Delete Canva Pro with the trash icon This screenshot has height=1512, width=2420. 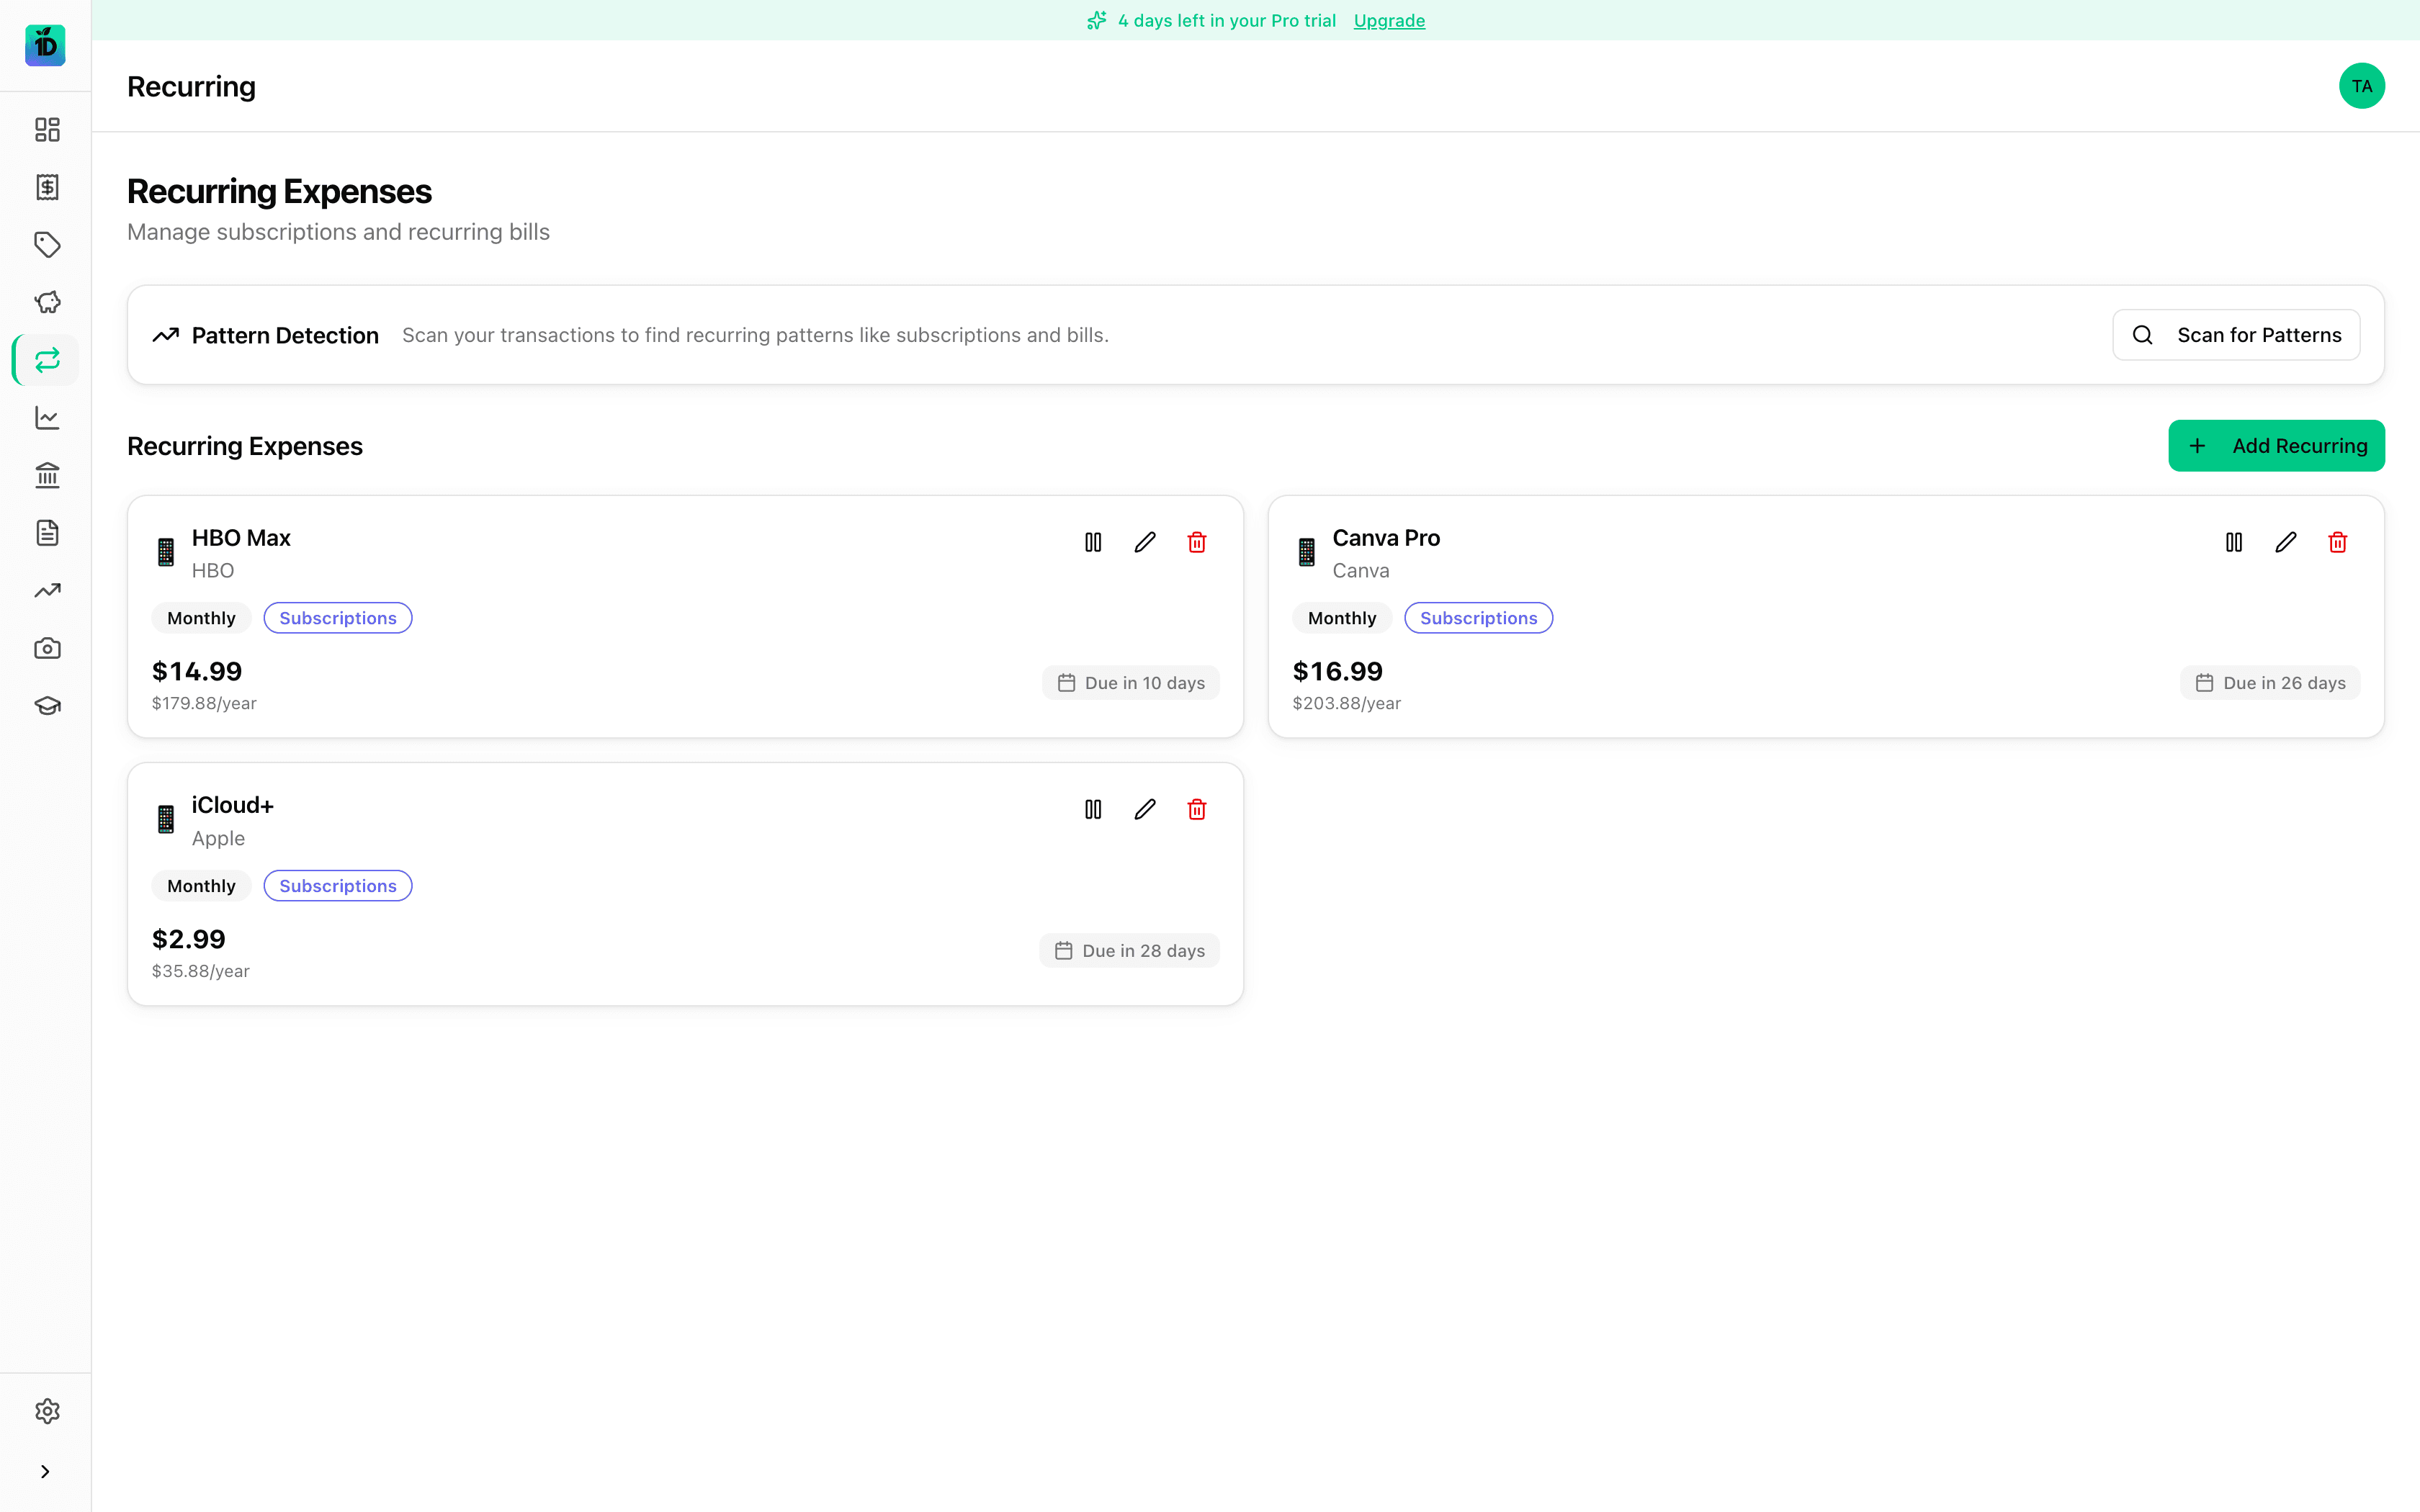(2337, 541)
